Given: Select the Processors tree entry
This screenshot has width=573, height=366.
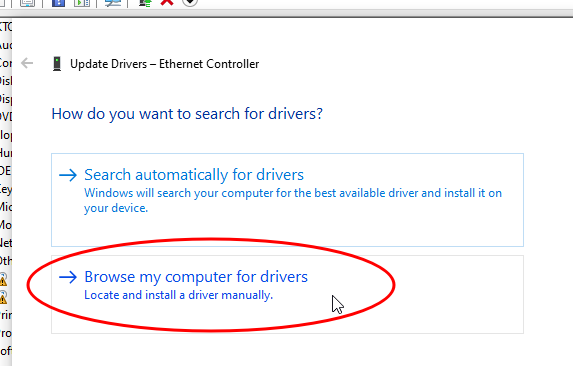Looking at the screenshot, I should [6, 333].
